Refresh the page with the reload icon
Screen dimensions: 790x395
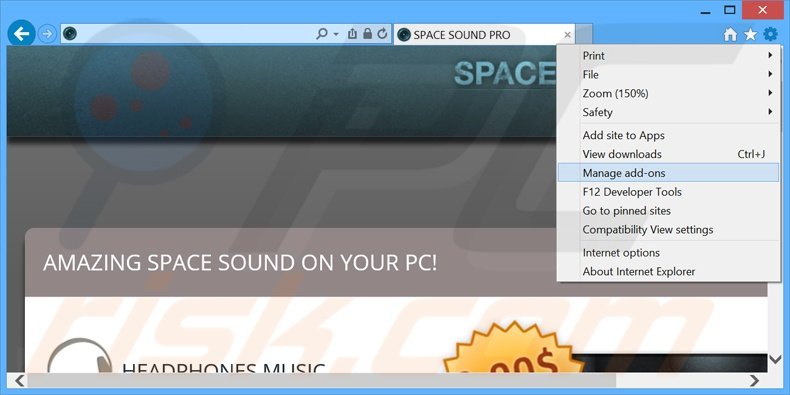click(x=382, y=34)
